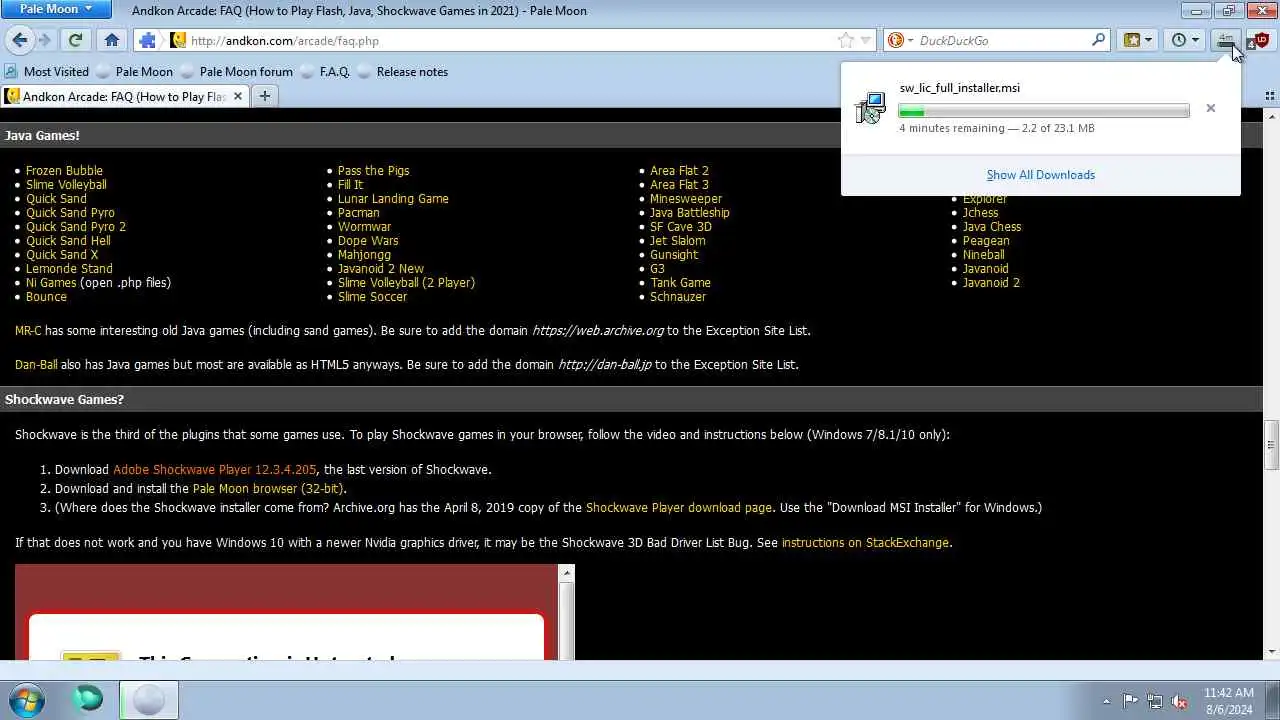Viewport: 1280px width, 720px height.
Task: Open instructions on StackExchange link
Action: pyautogui.click(x=865, y=543)
